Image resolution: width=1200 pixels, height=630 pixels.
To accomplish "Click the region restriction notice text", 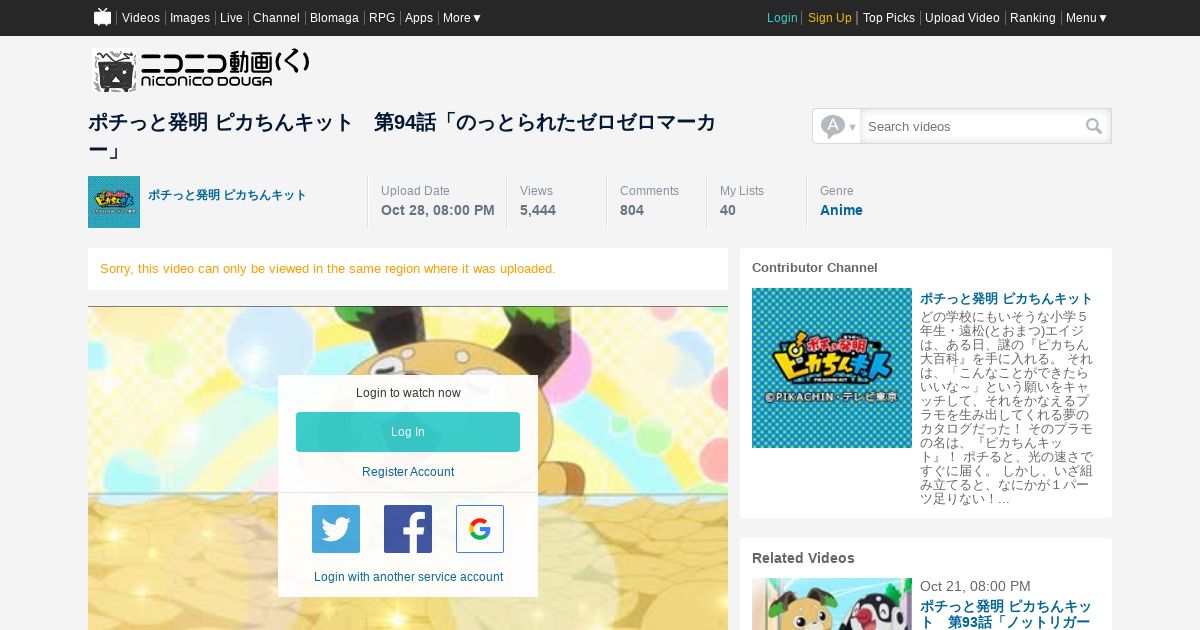I will [x=328, y=269].
